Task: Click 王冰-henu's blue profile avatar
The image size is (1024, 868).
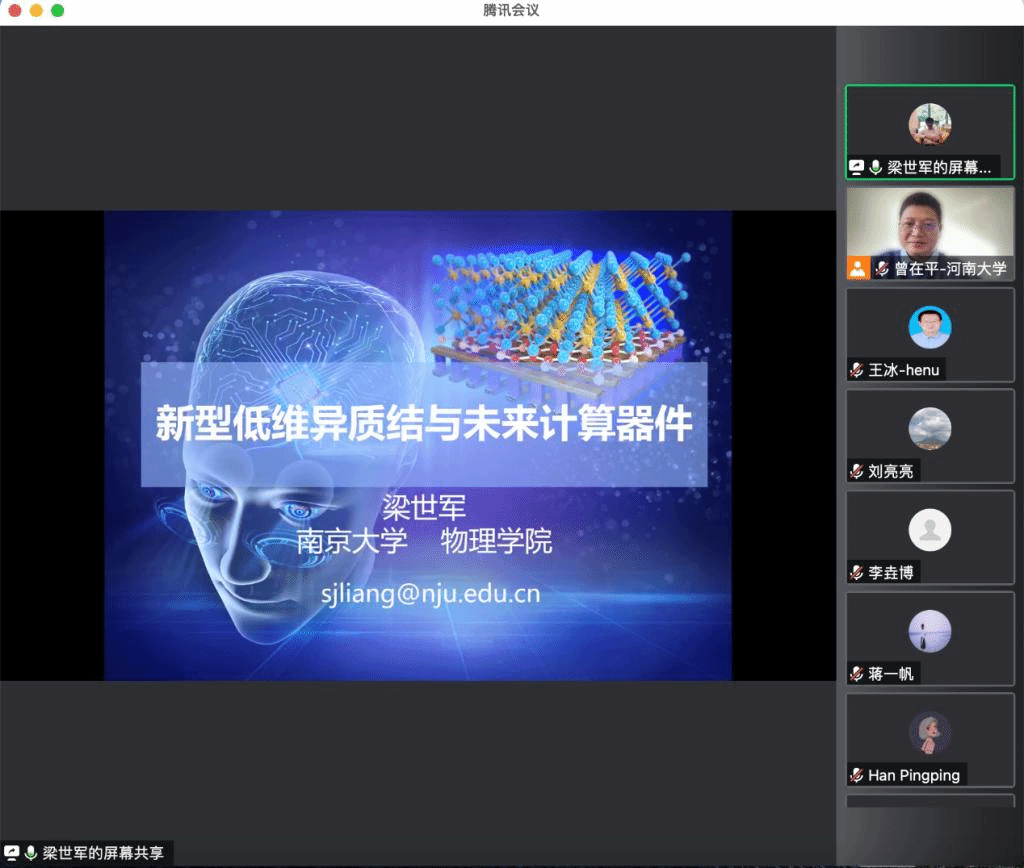Action: (929, 327)
